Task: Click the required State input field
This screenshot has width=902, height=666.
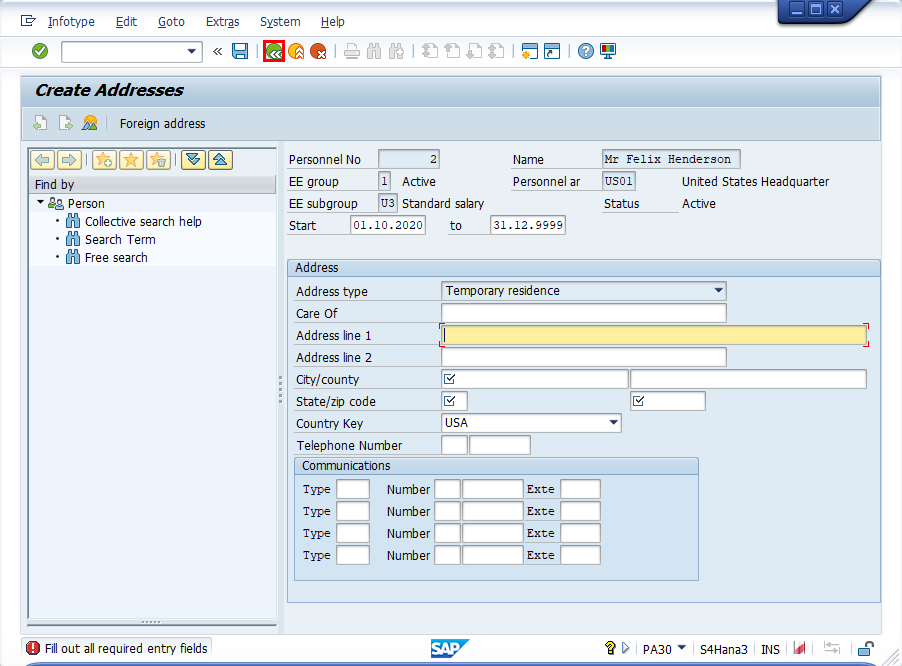Action: click(454, 401)
